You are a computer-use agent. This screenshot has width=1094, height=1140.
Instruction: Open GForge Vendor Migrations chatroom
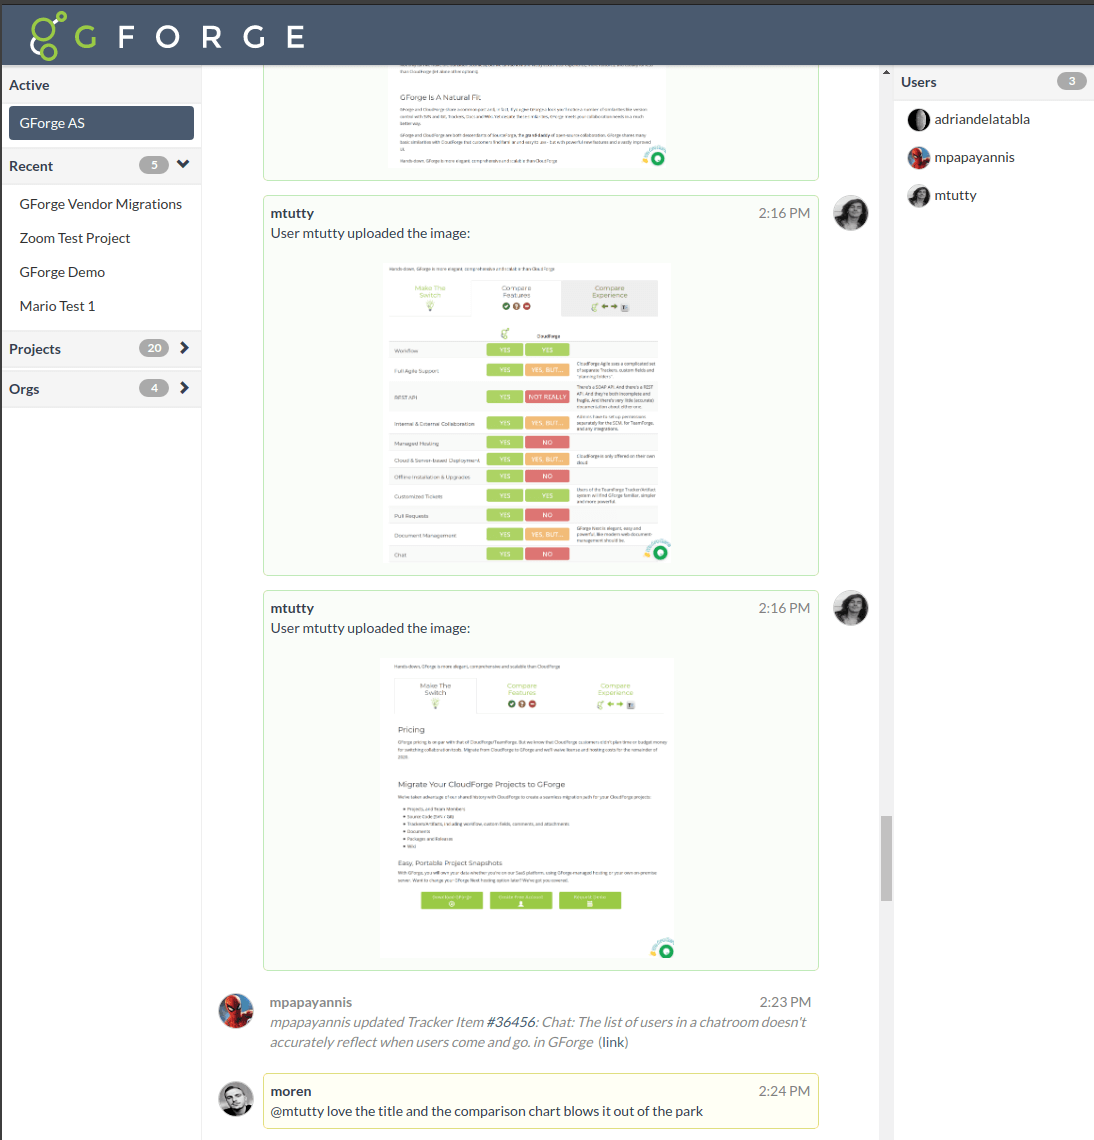click(x=100, y=204)
